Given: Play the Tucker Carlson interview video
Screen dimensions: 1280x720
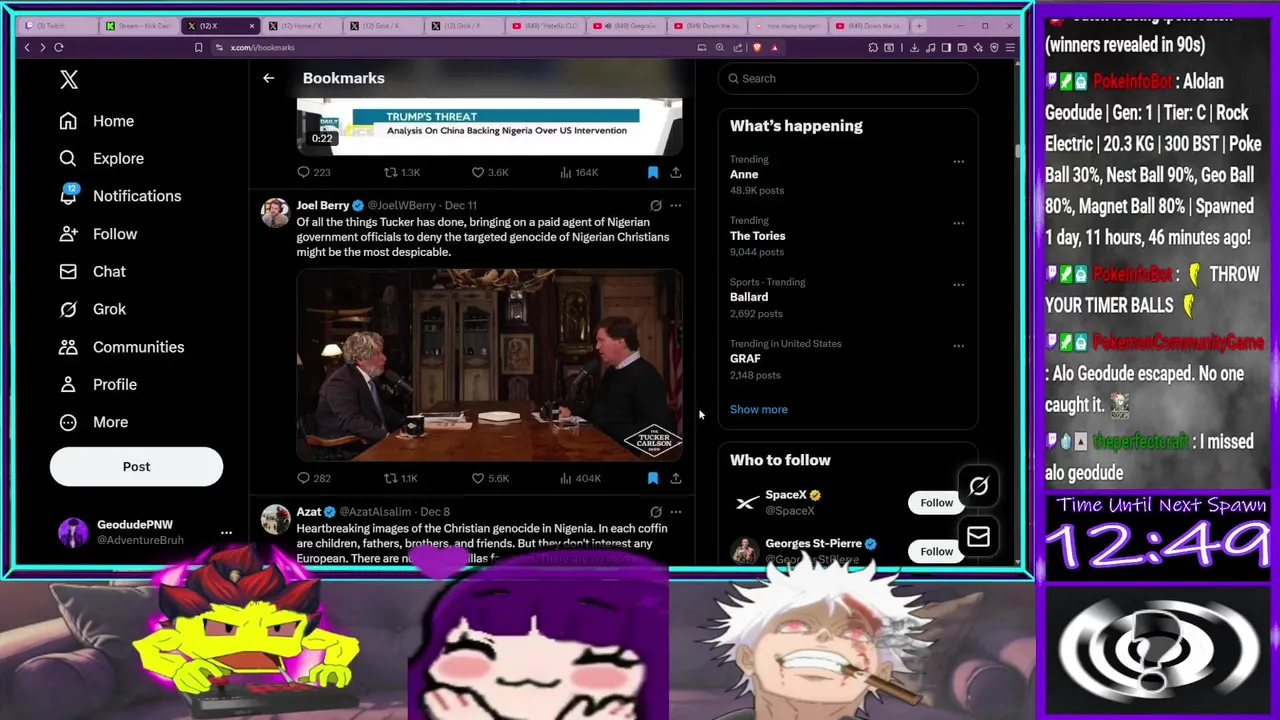Looking at the screenshot, I should (x=489, y=365).
